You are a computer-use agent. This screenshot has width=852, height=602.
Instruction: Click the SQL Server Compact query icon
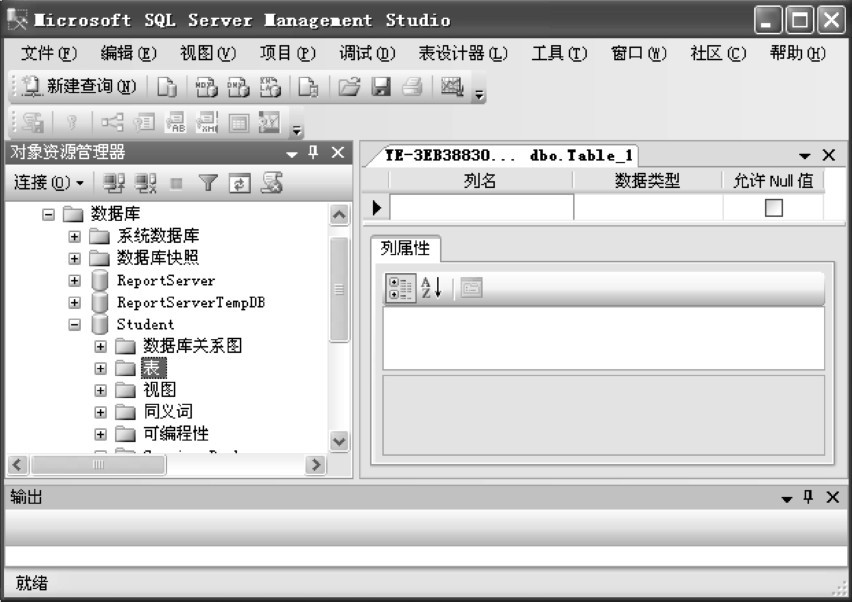click(x=308, y=86)
